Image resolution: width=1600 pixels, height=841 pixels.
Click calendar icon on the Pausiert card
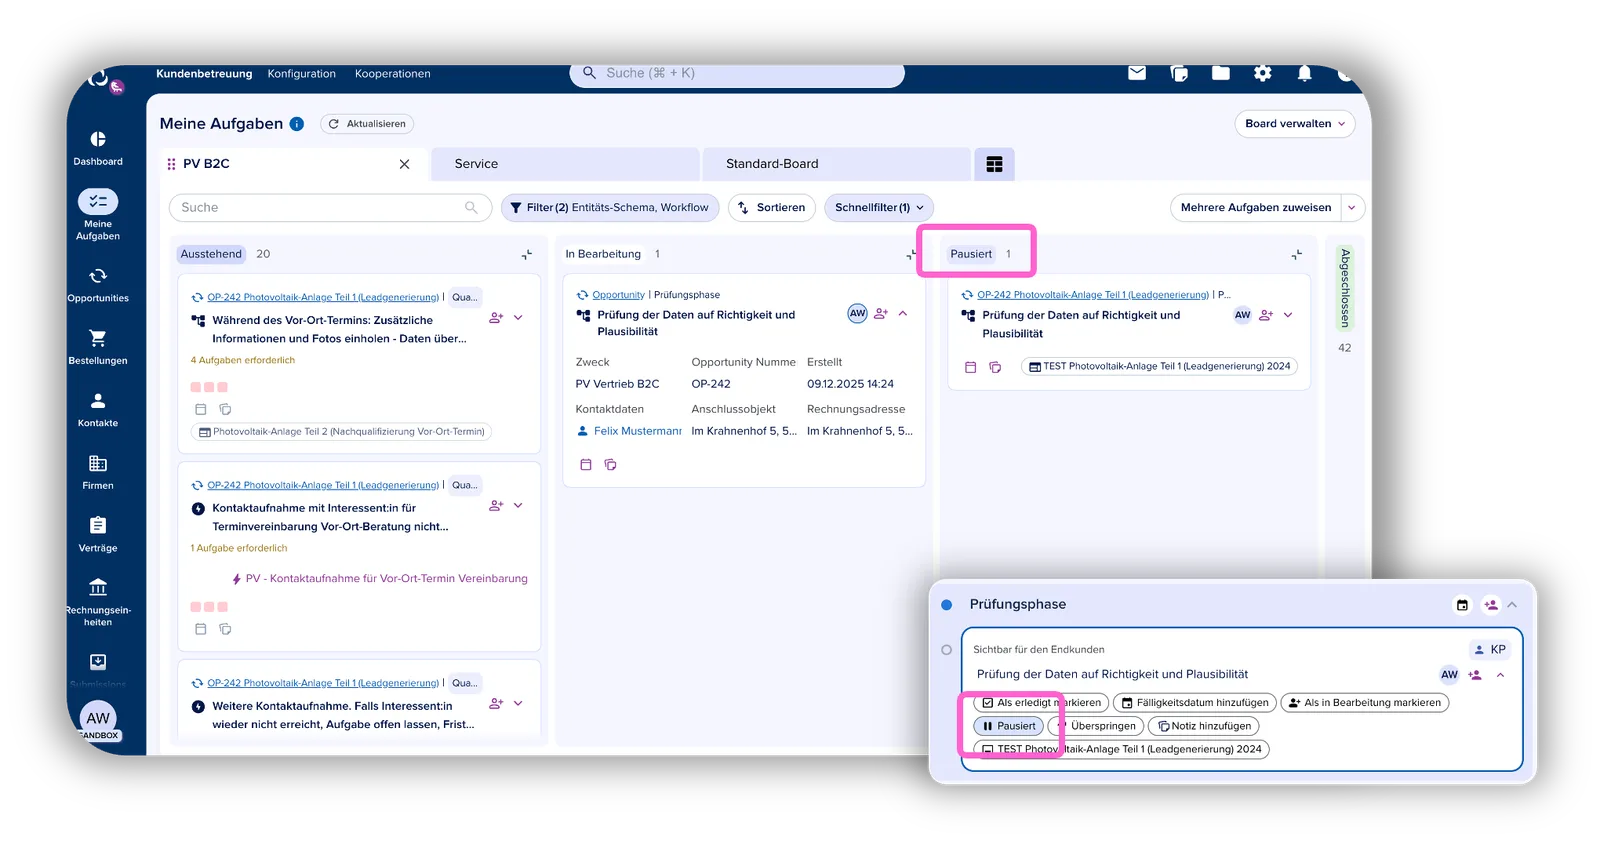point(970,367)
